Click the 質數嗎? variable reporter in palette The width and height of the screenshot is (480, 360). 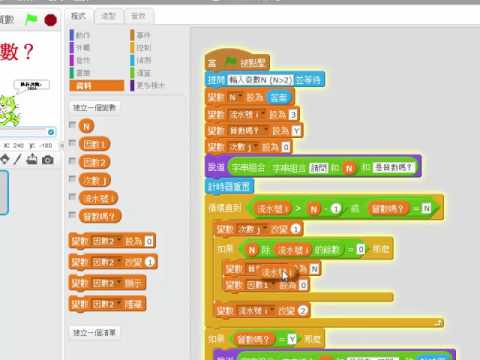pyautogui.click(x=100, y=217)
